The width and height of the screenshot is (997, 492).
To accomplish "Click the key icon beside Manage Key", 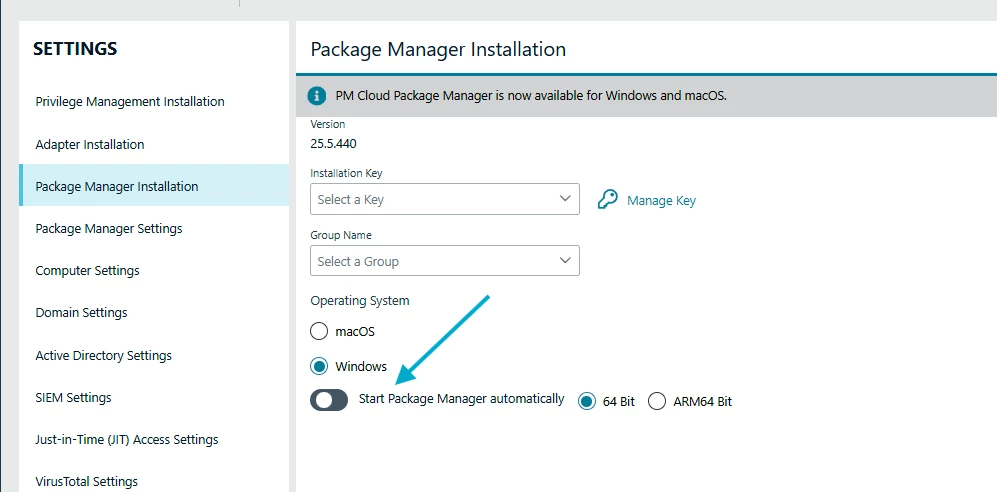I will (608, 200).
